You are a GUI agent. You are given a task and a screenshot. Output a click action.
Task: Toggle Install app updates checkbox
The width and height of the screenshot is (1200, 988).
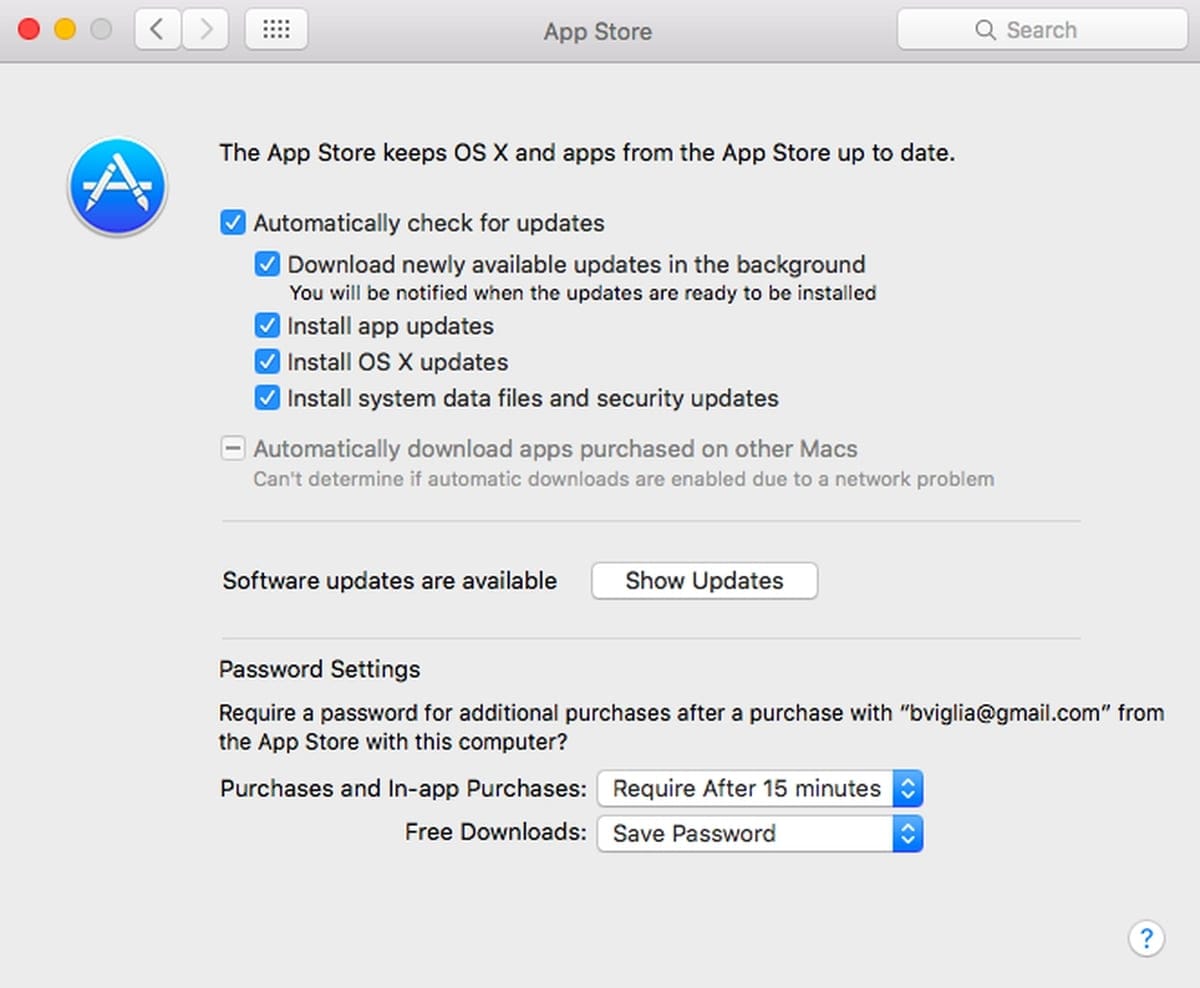(x=267, y=326)
